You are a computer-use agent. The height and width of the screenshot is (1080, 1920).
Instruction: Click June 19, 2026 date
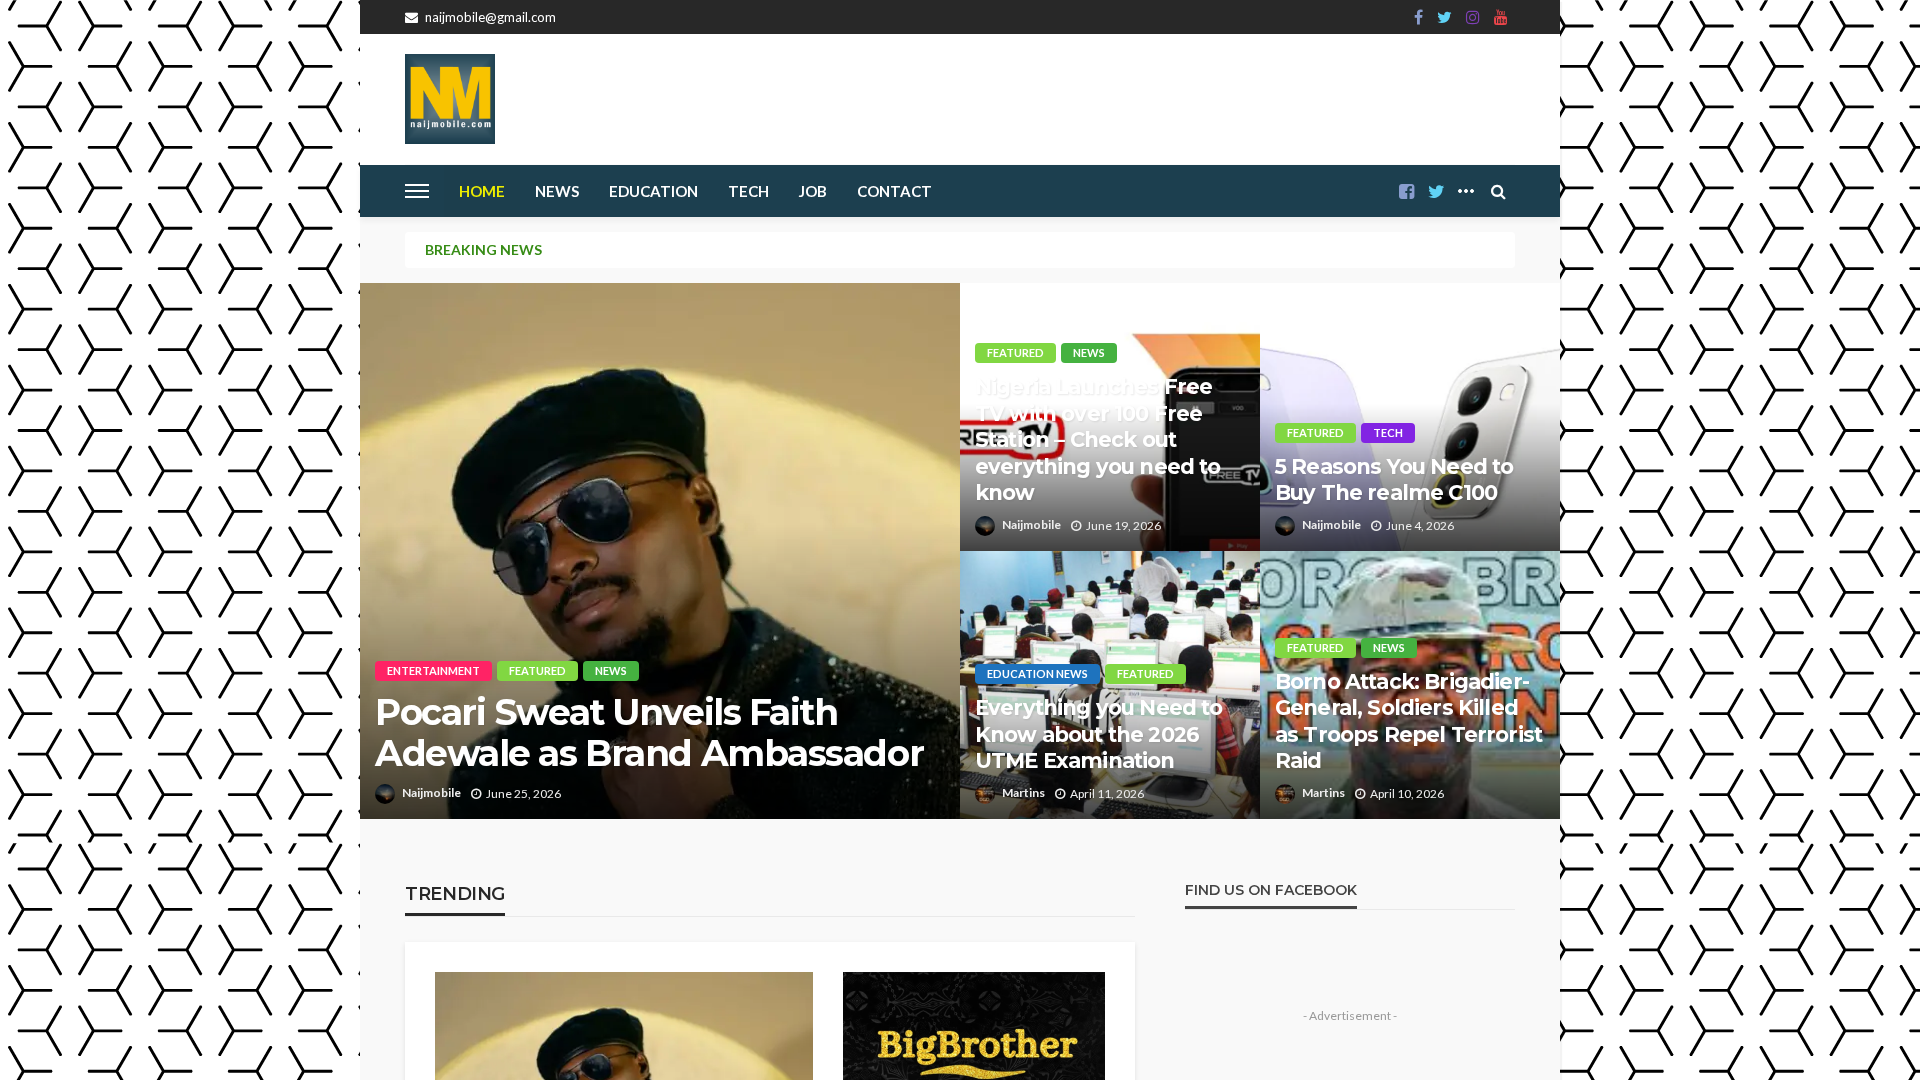pyautogui.click(x=1123, y=526)
